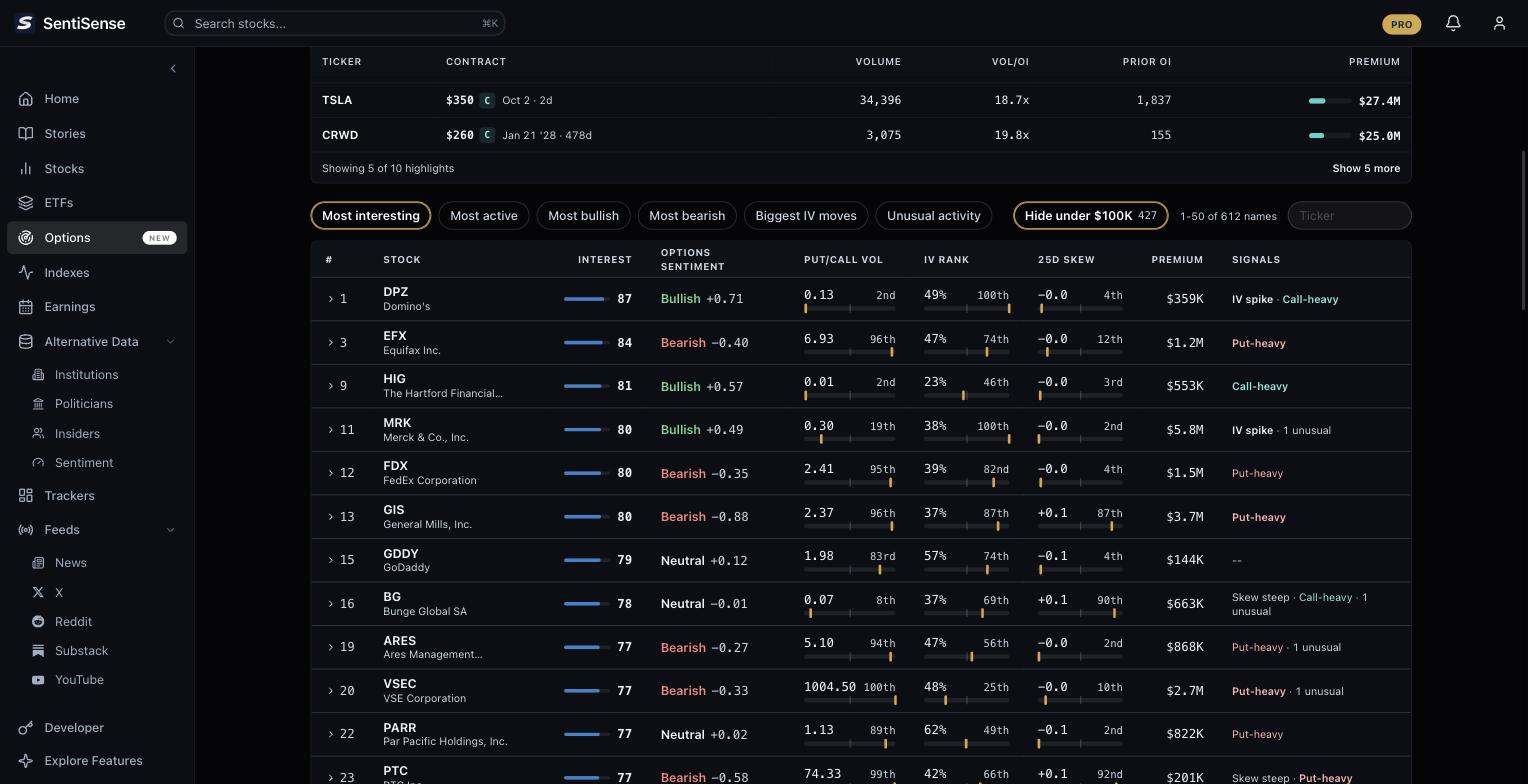Select the Unusual activity filter
Screen dimensions: 1528x784
[934, 216]
